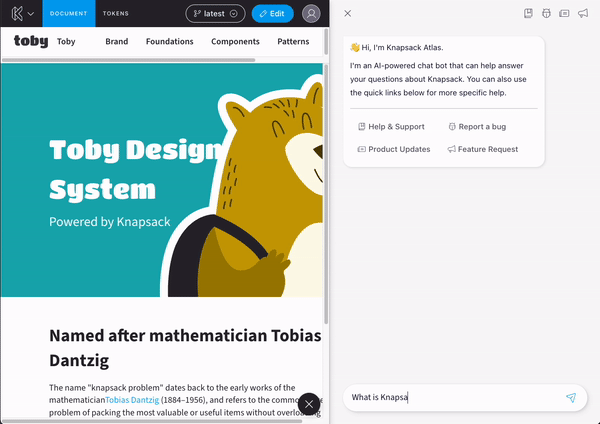Click the Edit button
Viewport: 600px width, 424px height.
[272, 14]
